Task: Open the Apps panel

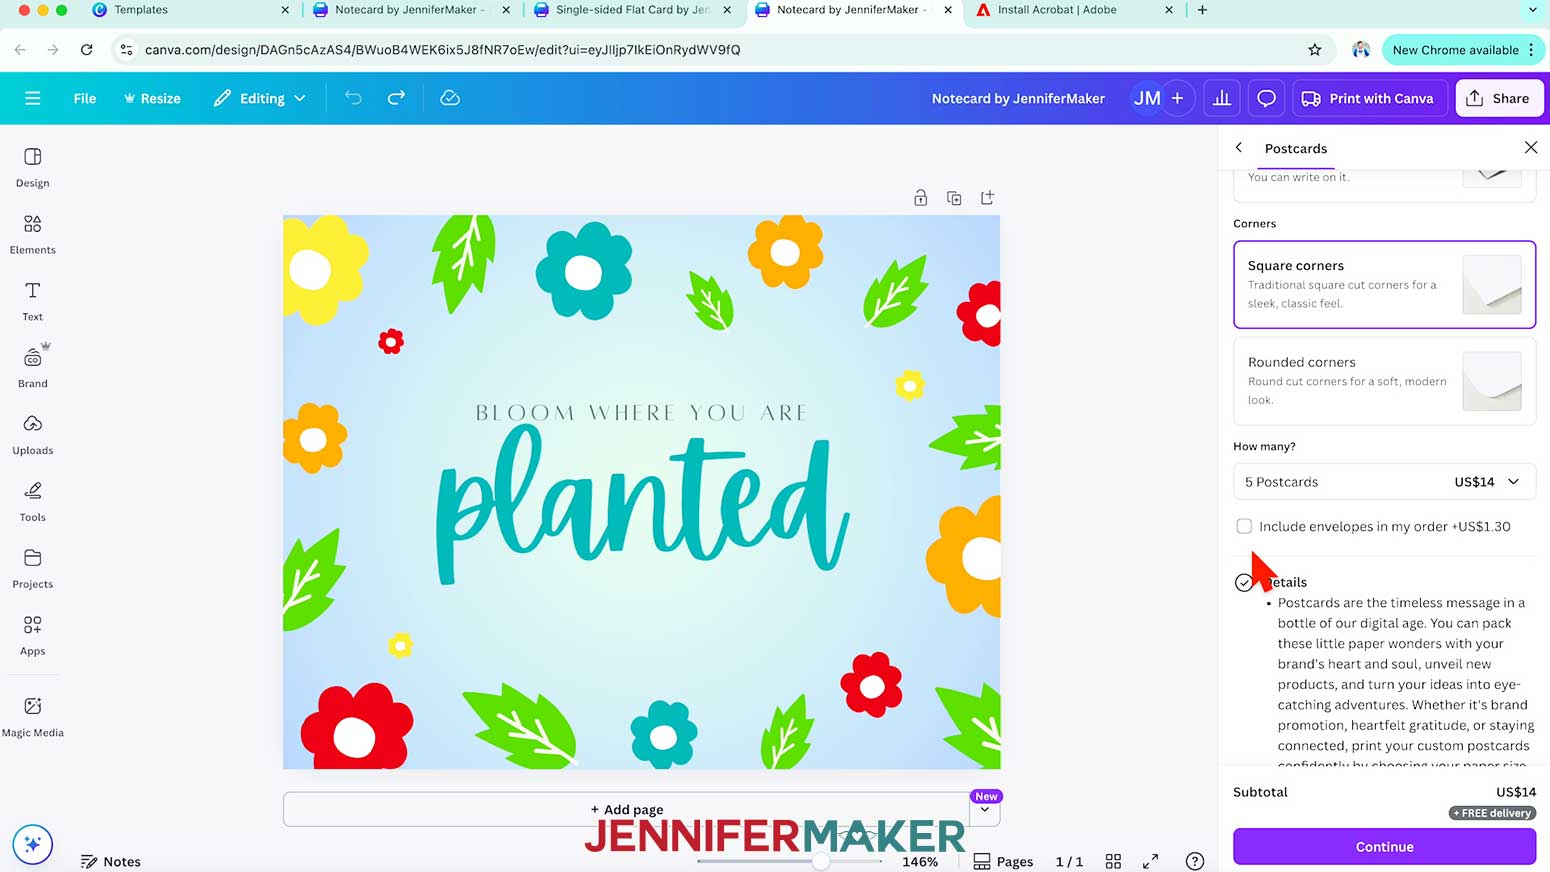Action: pyautogui.click(x=32, y=635)
